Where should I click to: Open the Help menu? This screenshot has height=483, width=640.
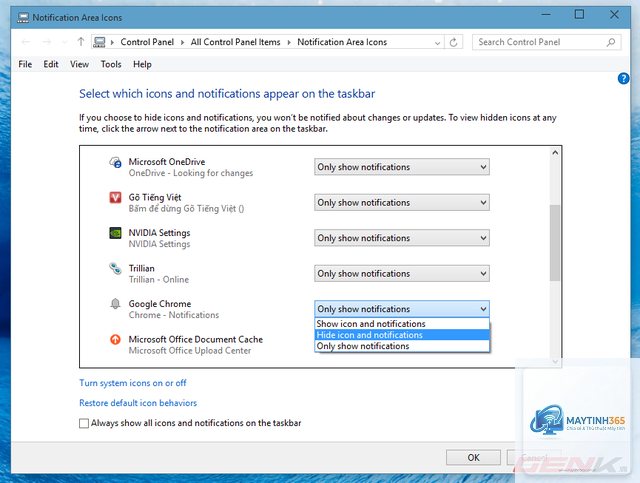pyautogui.click(x=142, y=64)
